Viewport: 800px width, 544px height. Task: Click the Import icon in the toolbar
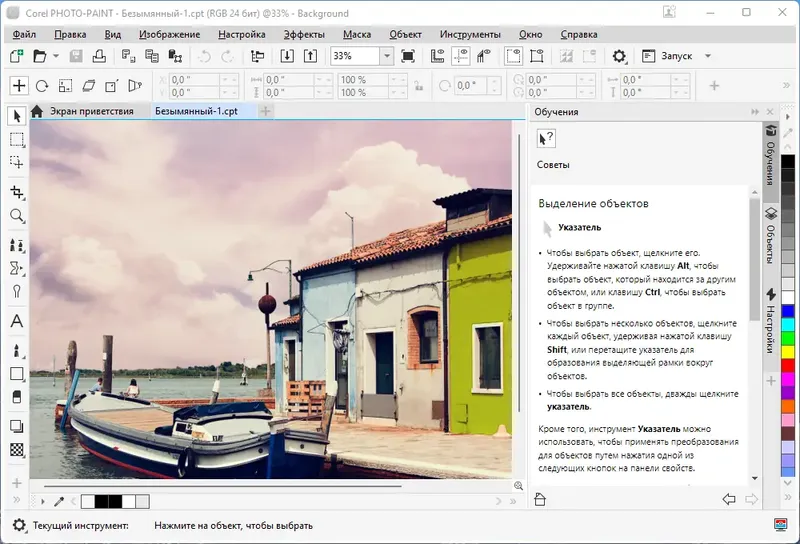coord(287,56)
